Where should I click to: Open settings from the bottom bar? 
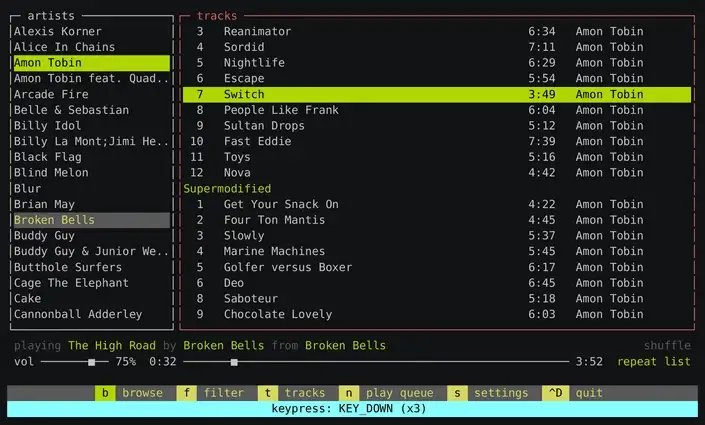[488, 393]
